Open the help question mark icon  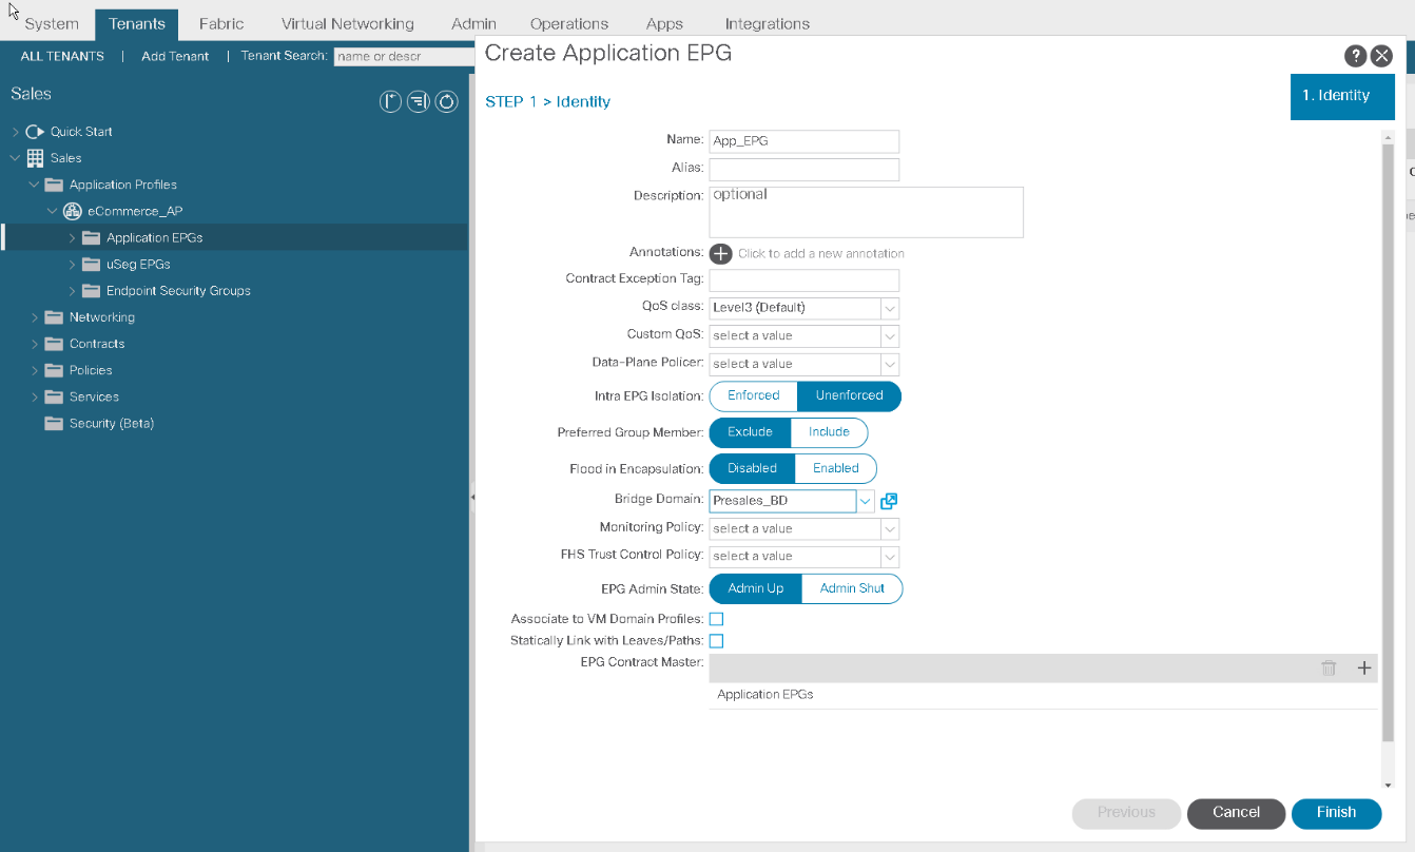coord(1355,56)
